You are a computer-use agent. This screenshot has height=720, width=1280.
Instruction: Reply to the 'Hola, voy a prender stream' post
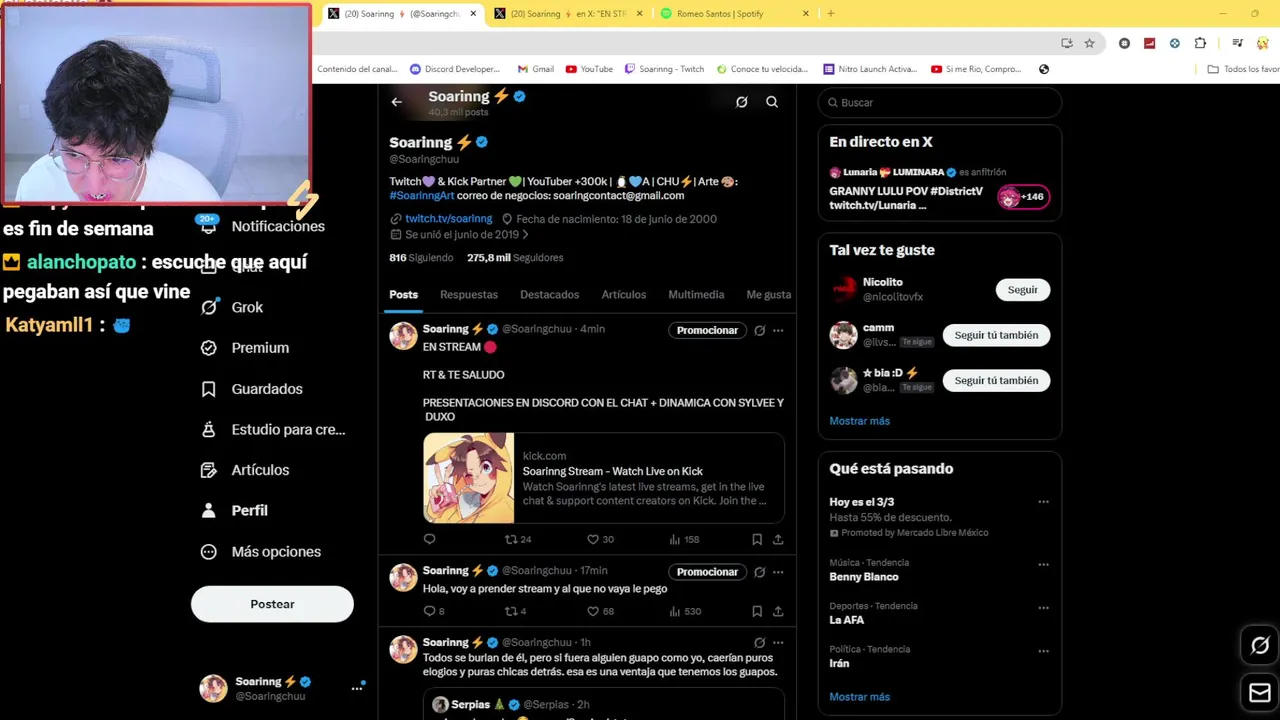(x=434, y=611)
